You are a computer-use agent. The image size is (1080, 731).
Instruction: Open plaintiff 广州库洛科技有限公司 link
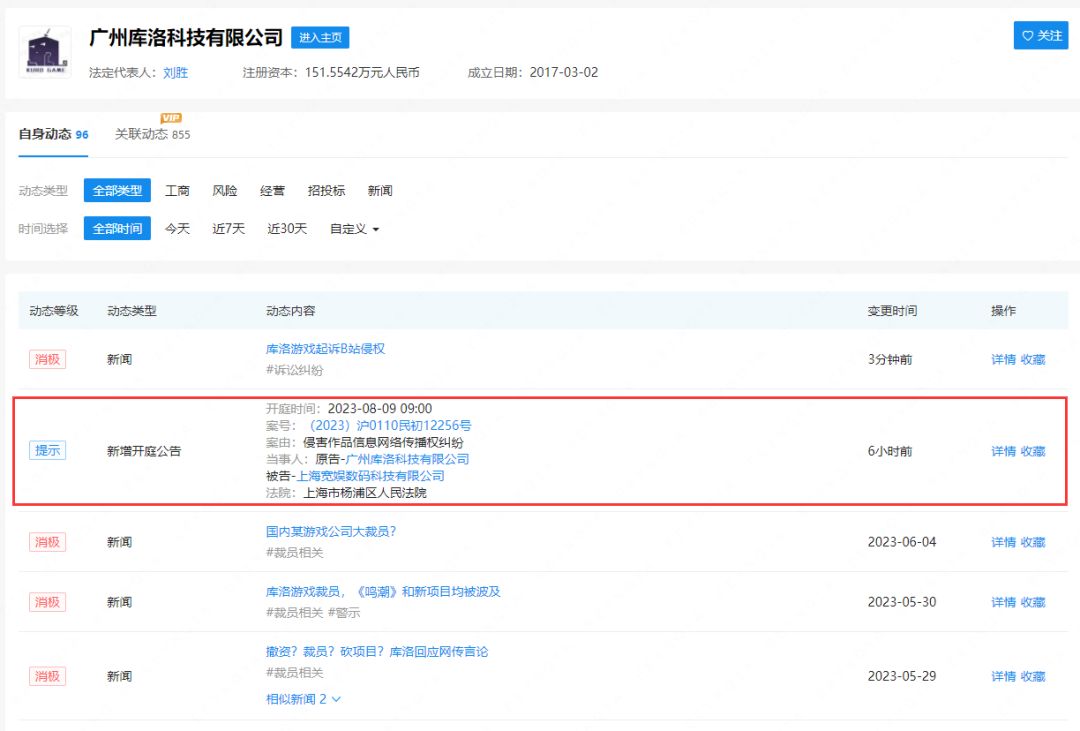(407, 459)
